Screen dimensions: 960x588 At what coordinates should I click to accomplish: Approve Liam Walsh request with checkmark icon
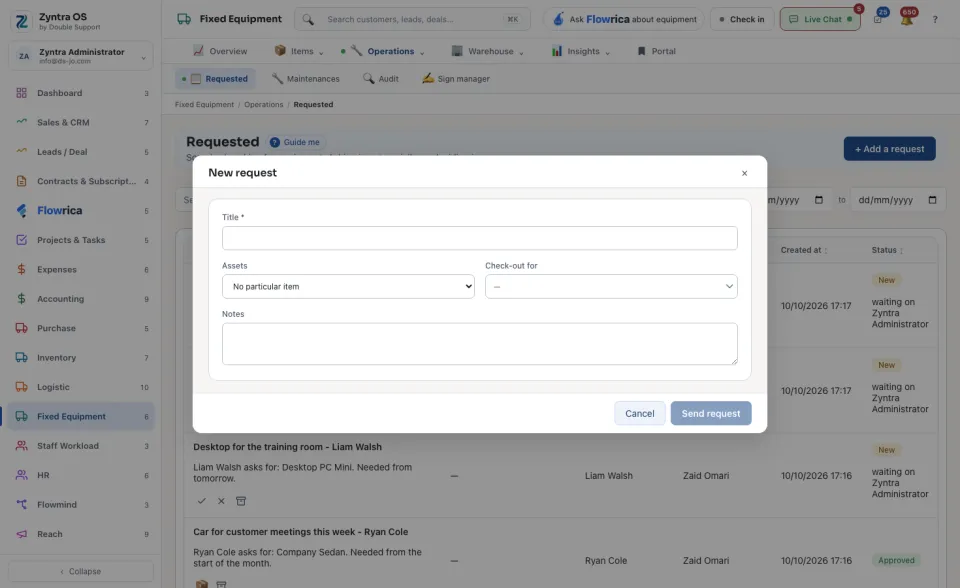click(x=201, y=501)
